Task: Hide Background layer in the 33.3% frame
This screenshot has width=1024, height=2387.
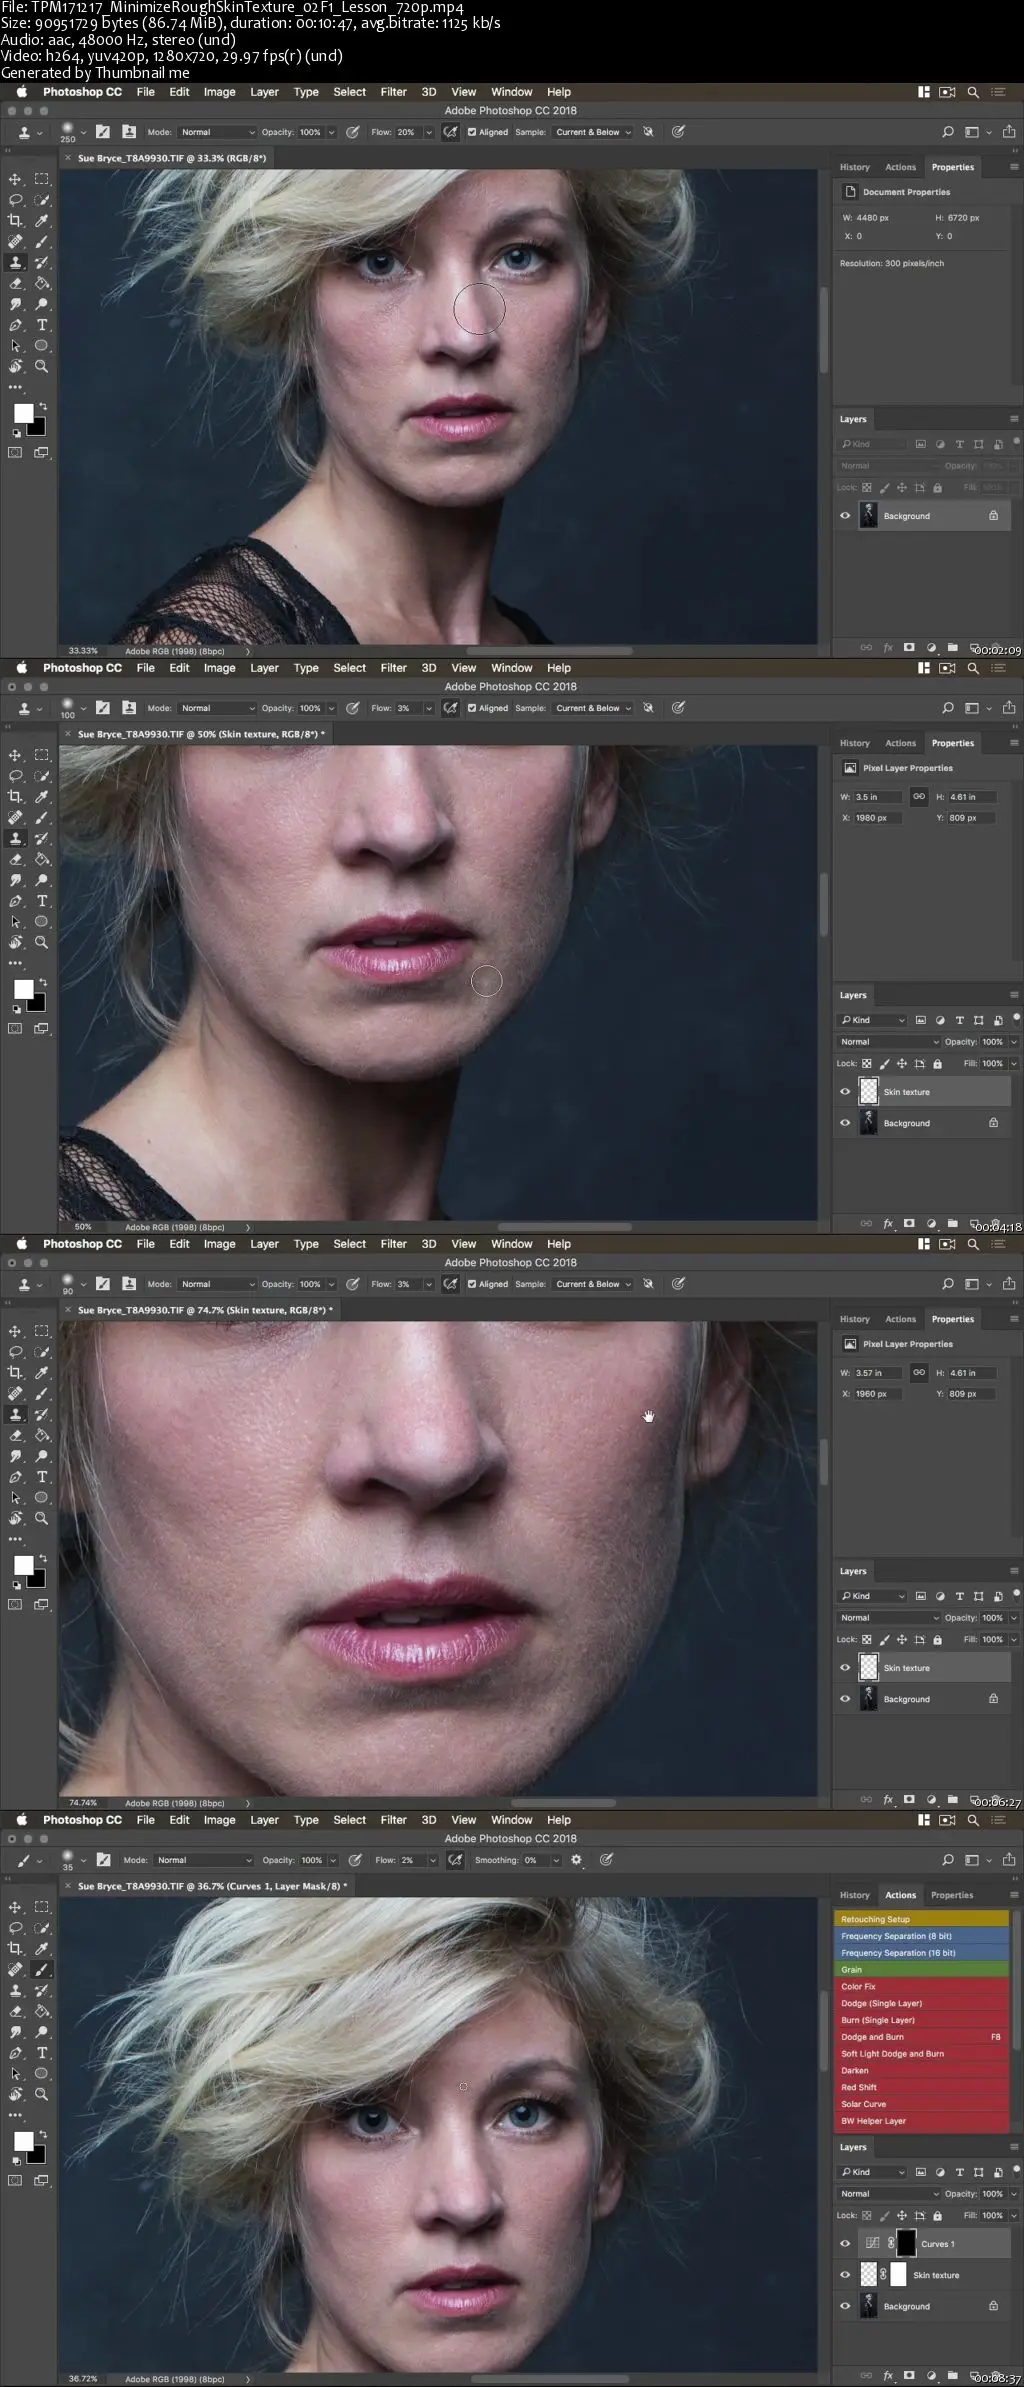Action: point(845,516)
